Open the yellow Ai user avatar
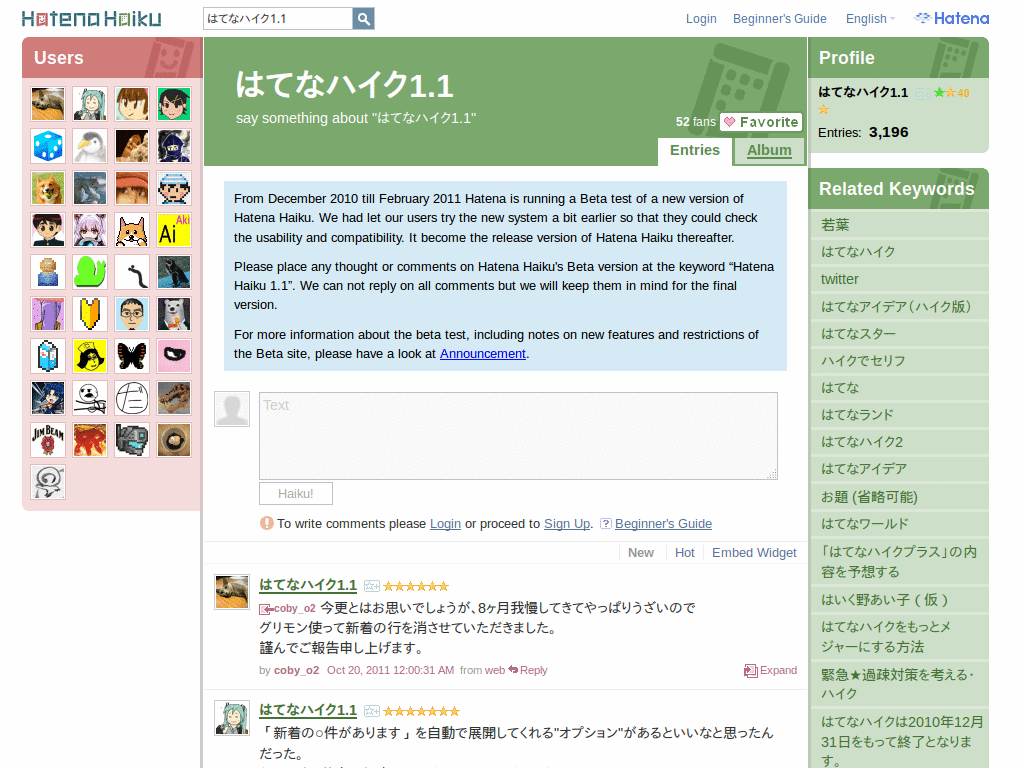Viewport: 1024px width, 768px height. click(174, 230)
